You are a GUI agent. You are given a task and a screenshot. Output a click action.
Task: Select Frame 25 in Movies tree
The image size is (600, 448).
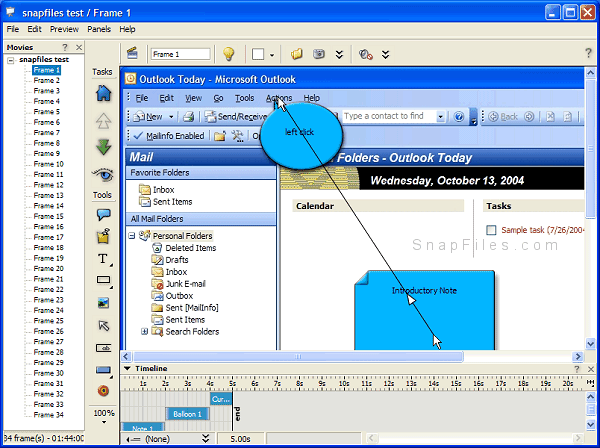click(x=48, y=321)
